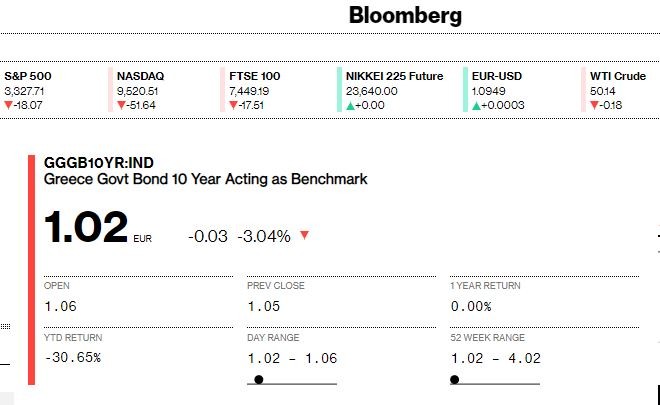View the EUR-USD currency ticker
This screenshot has width=660, height=405.
pos(498,75)
